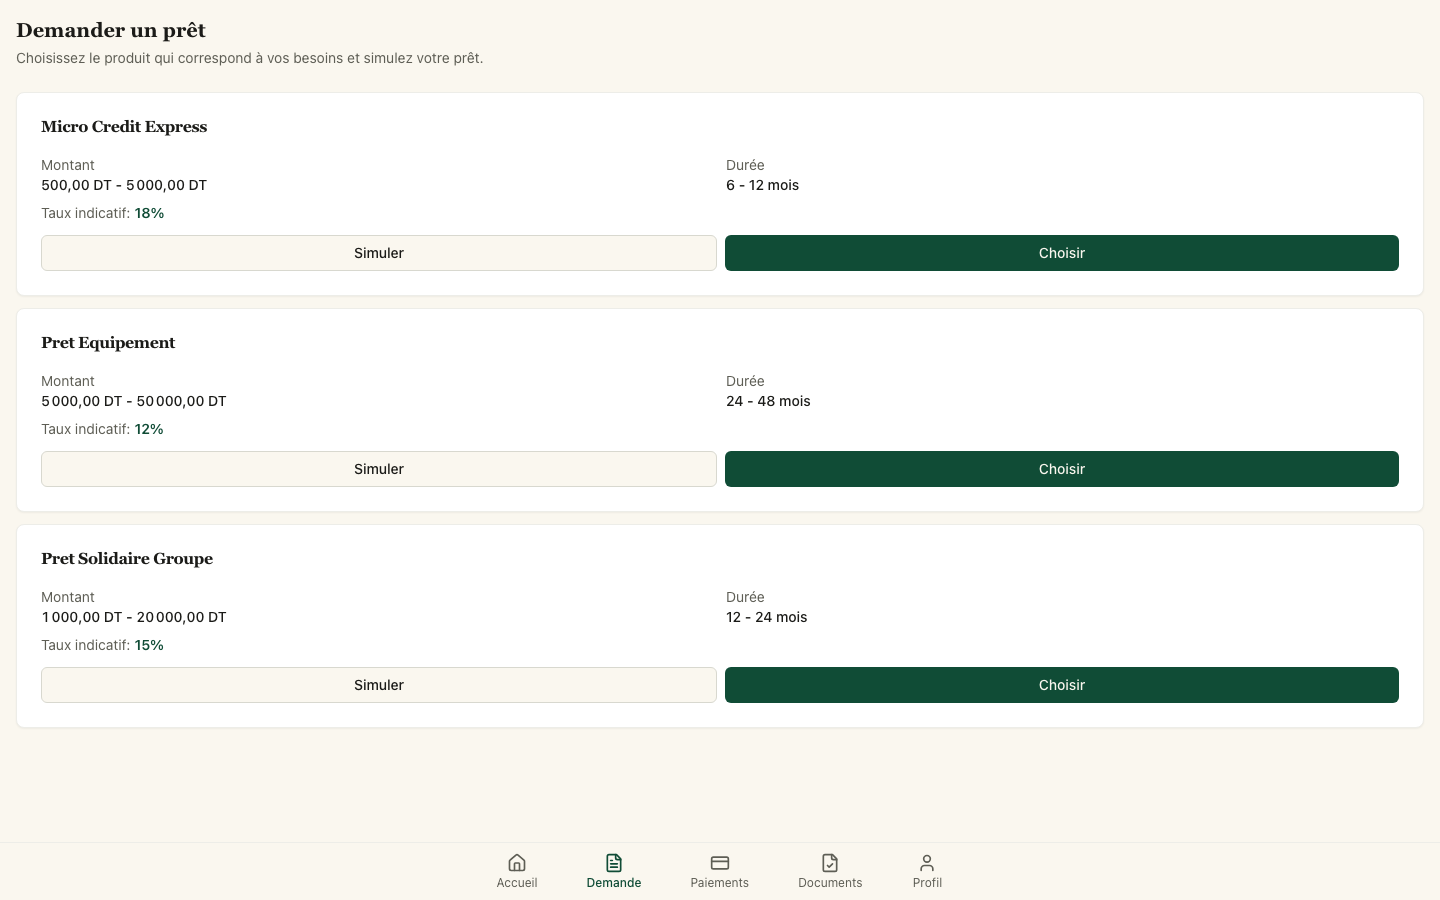Open the Accueil tab label
The width and height of the screenshot is (1440, 900).
[517, 883]
